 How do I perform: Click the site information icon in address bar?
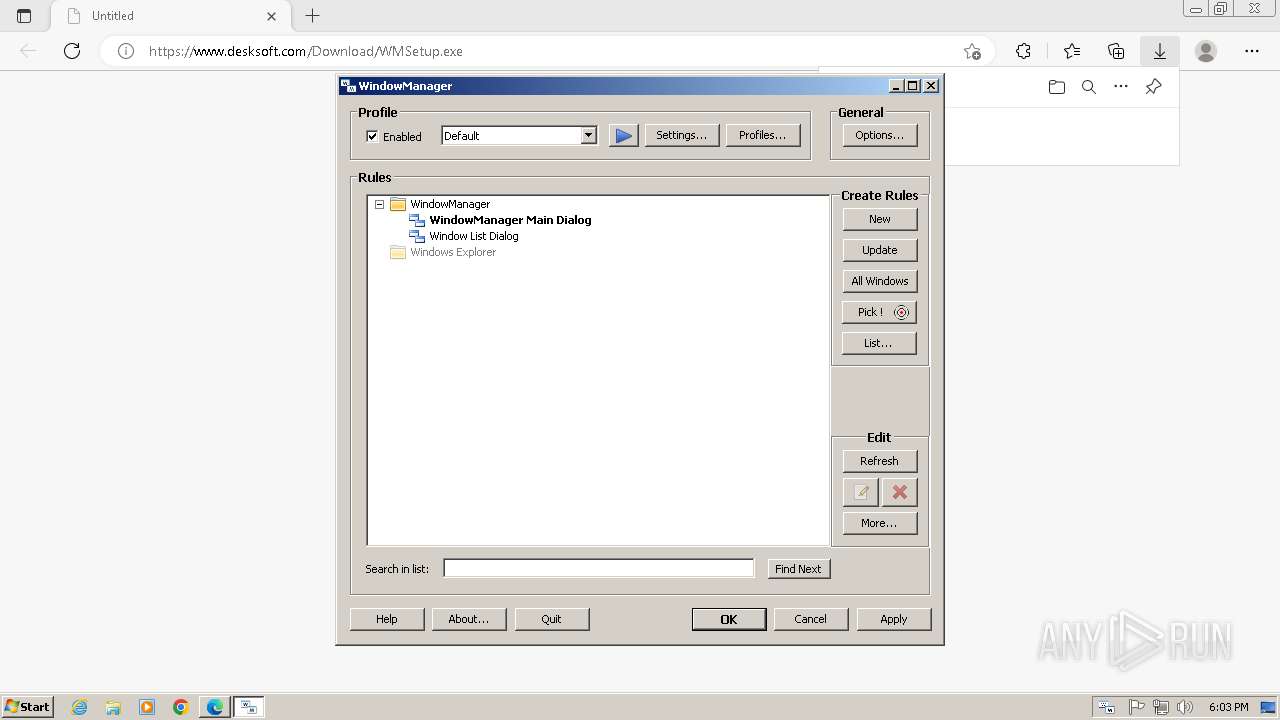pyautogui.click(x=126, y=51)
